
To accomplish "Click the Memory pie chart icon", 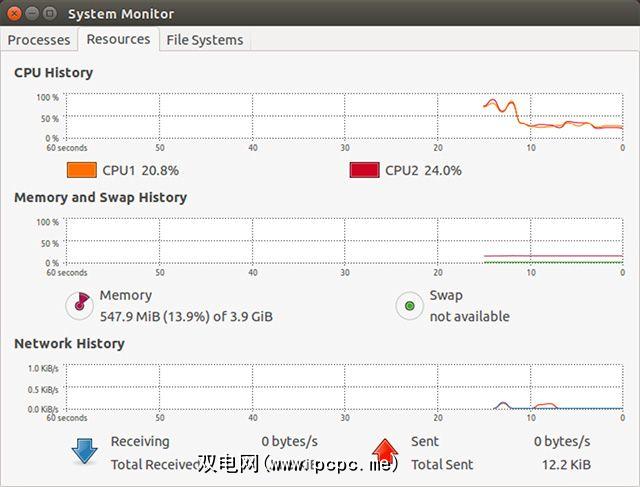I will 79,305.
